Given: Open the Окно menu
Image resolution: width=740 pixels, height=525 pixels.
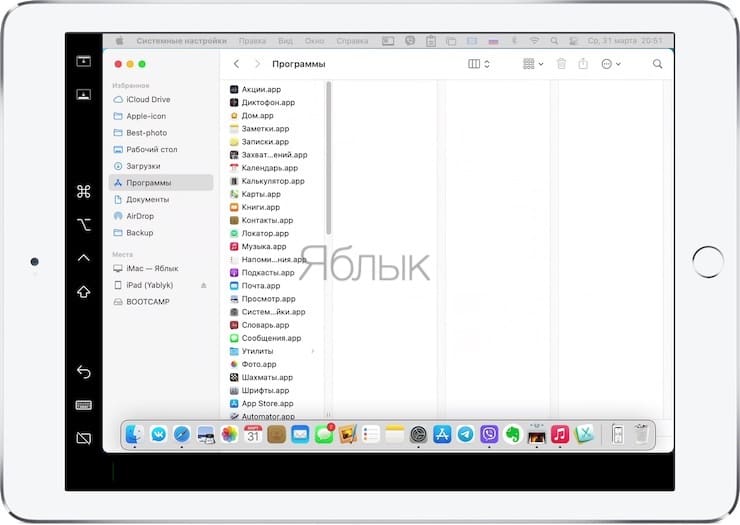Looking at the screenshot, I should (314, 41).
